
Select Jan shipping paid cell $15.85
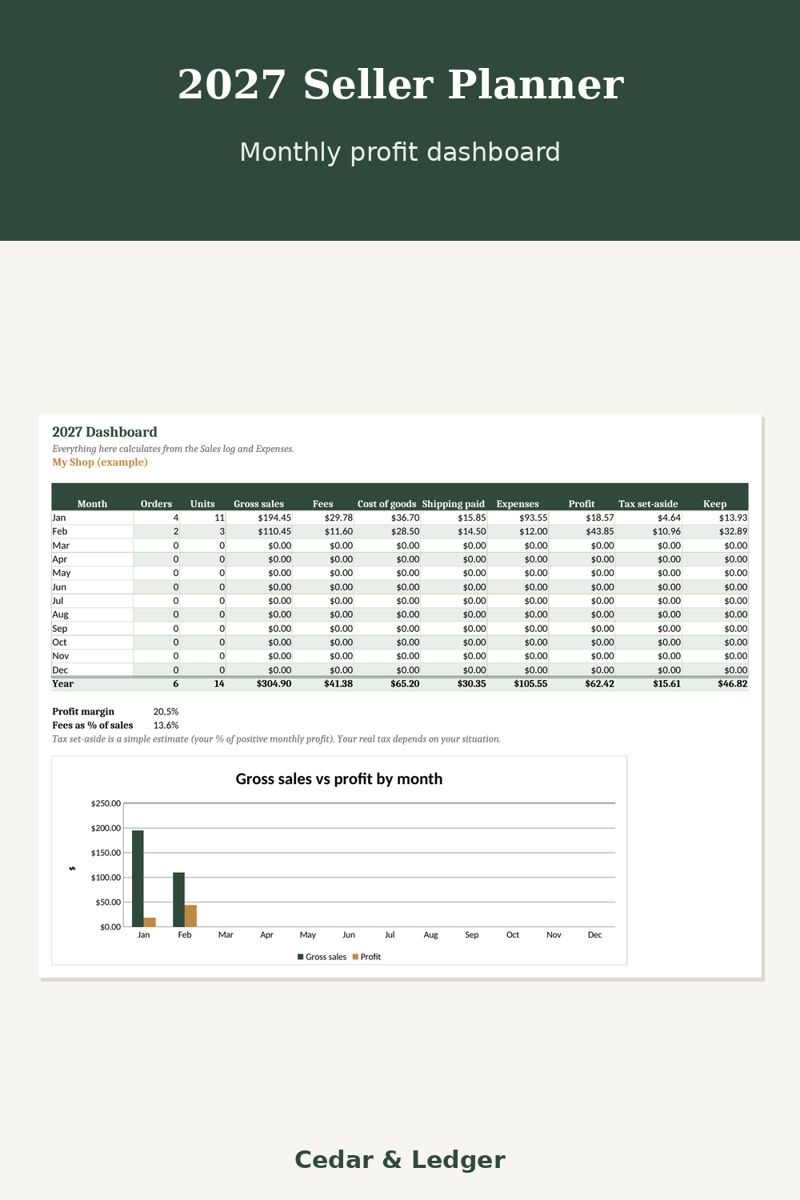pos(471,518)
